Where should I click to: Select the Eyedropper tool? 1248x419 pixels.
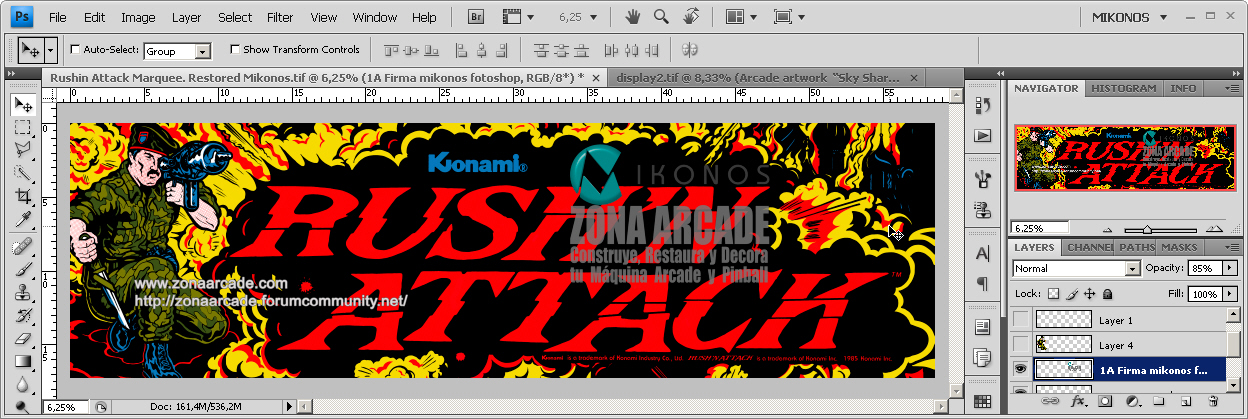(22, 219)
